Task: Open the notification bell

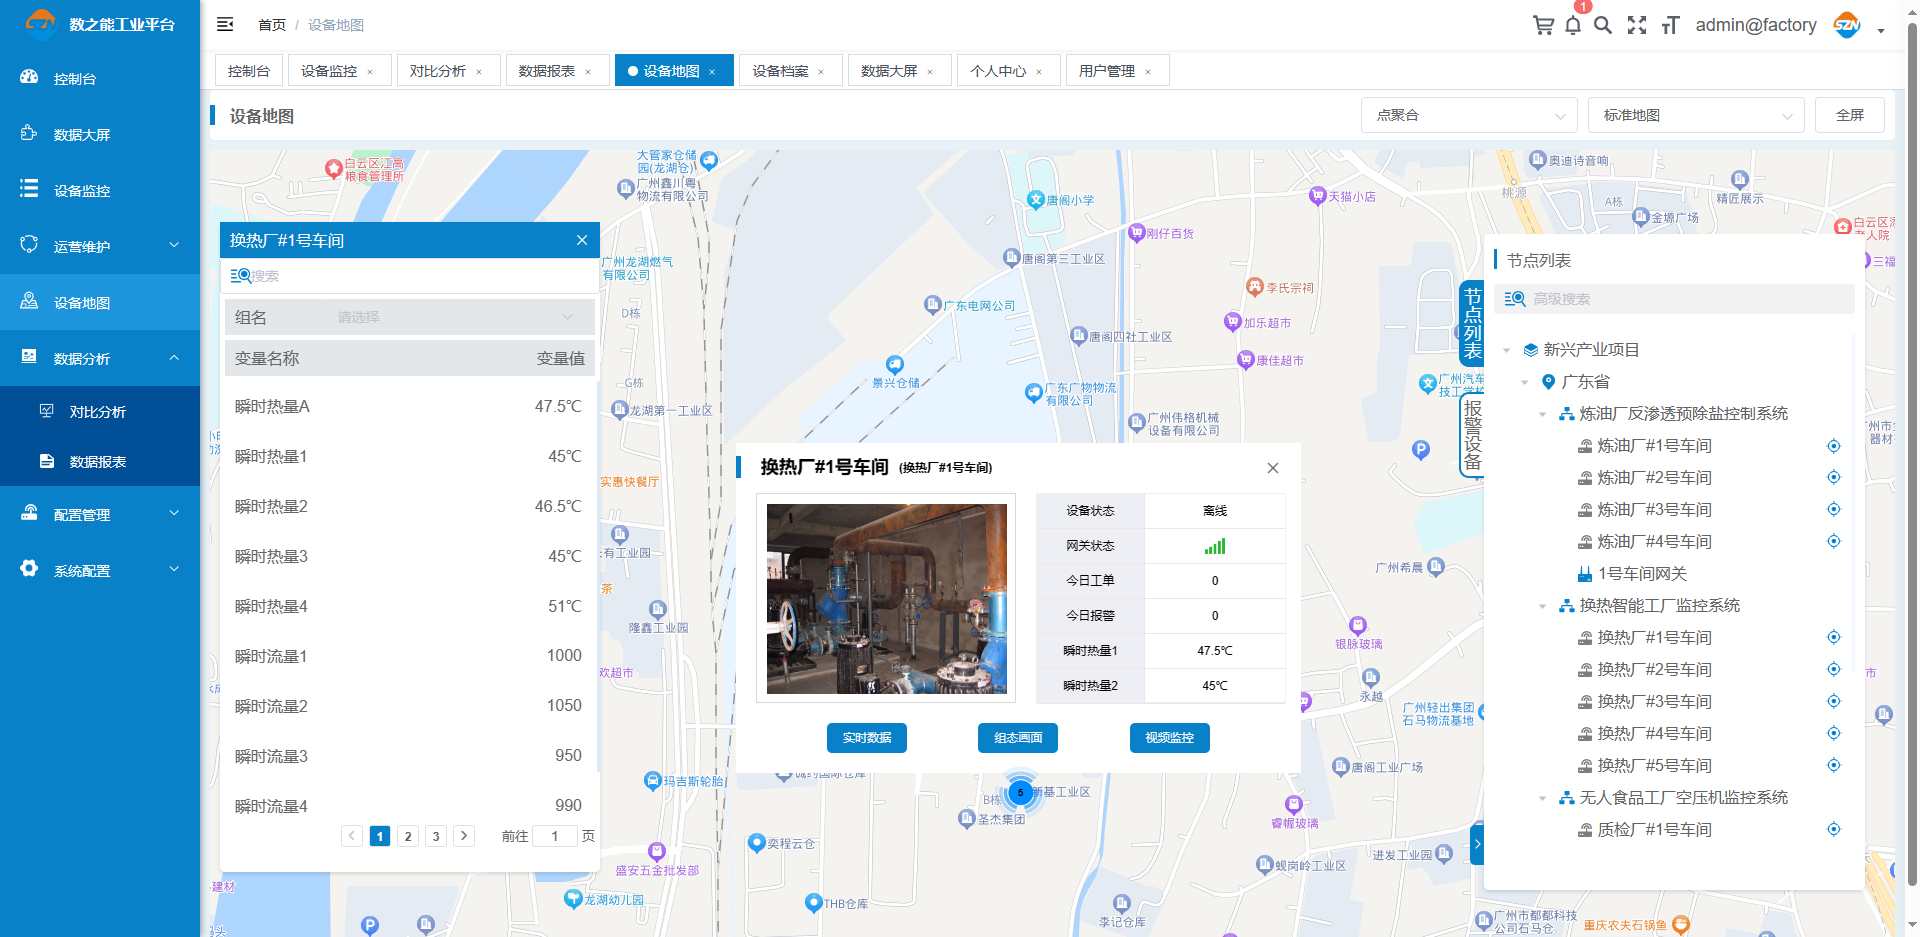Action: [x=1573, y=25]
